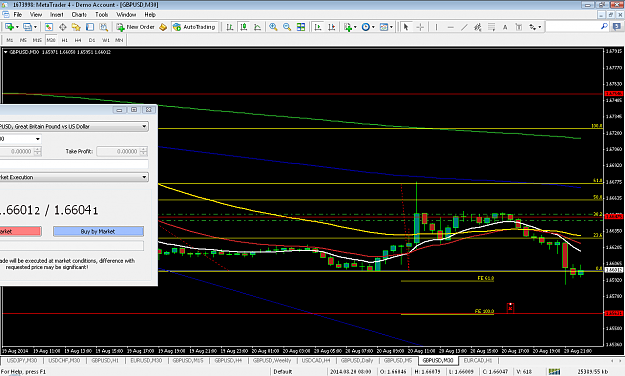Open the Strategy Tester magnifier icon
625x376 pixels.
(104, 27)
